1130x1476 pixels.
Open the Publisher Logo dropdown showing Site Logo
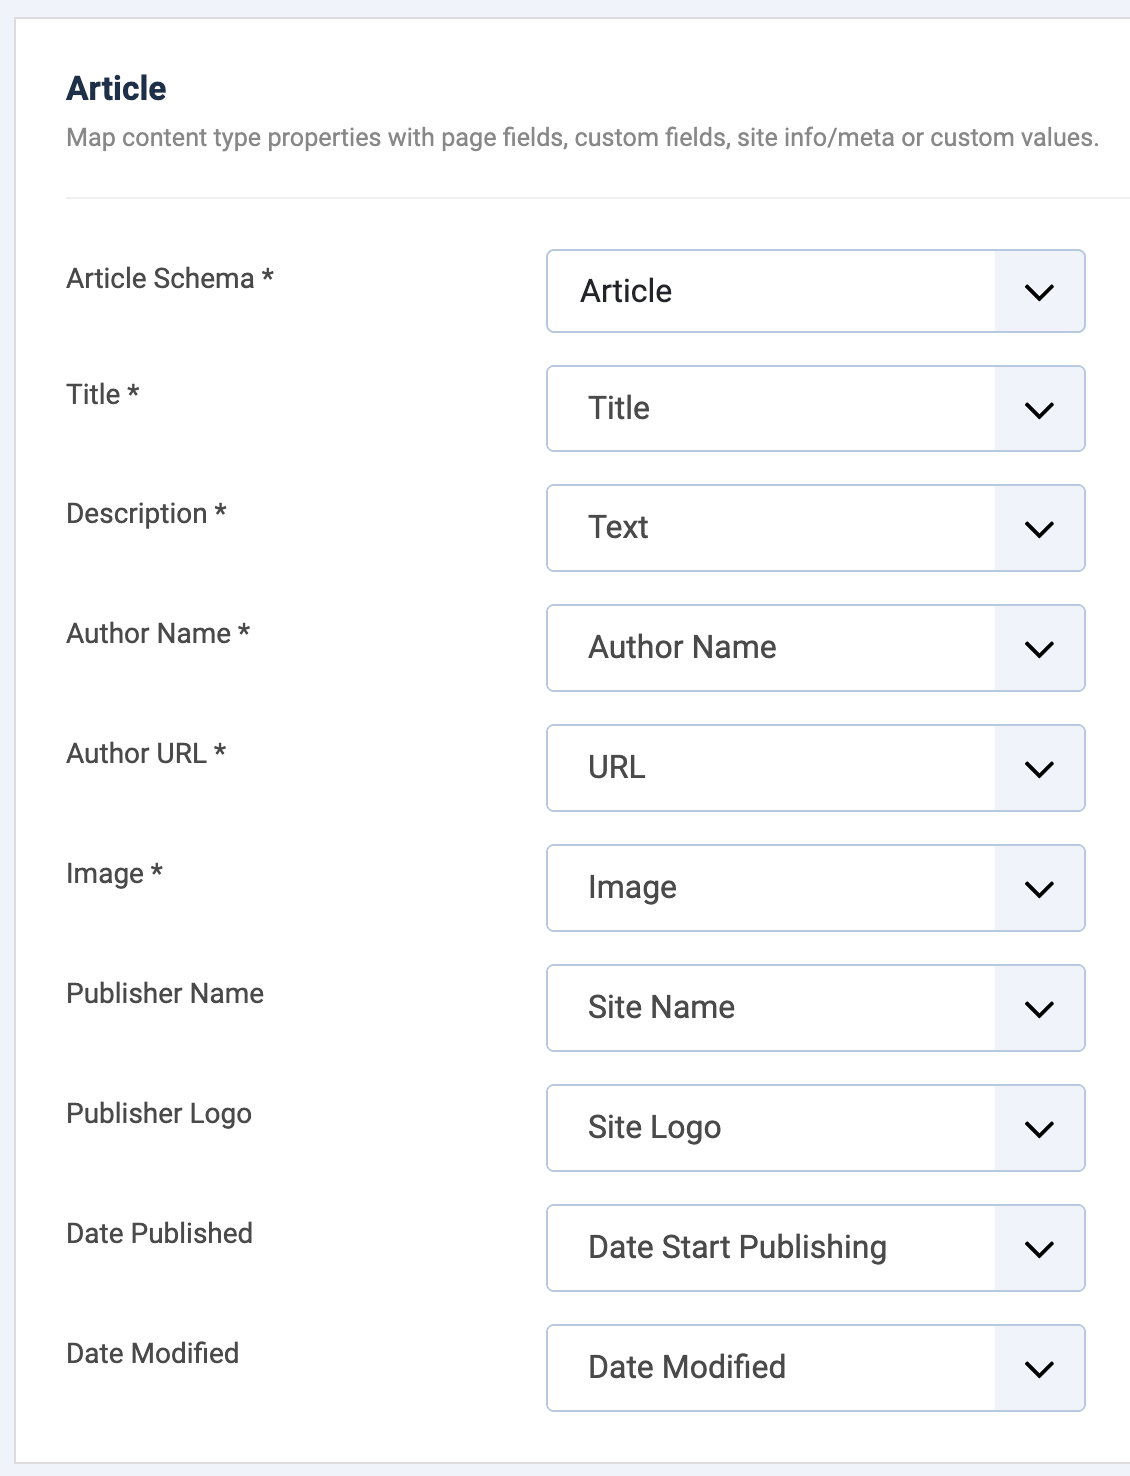(x=816, y=1128)
